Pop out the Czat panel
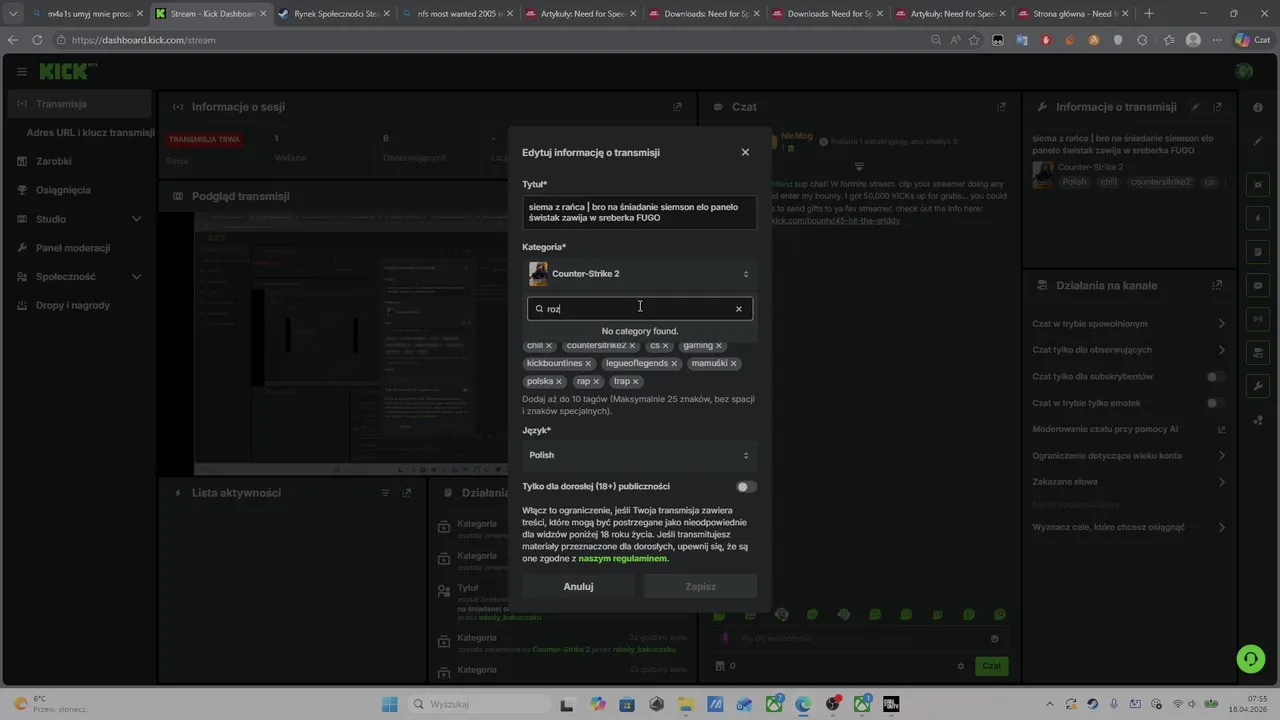Viewport: 1280px width, 720px height. 1001,107
